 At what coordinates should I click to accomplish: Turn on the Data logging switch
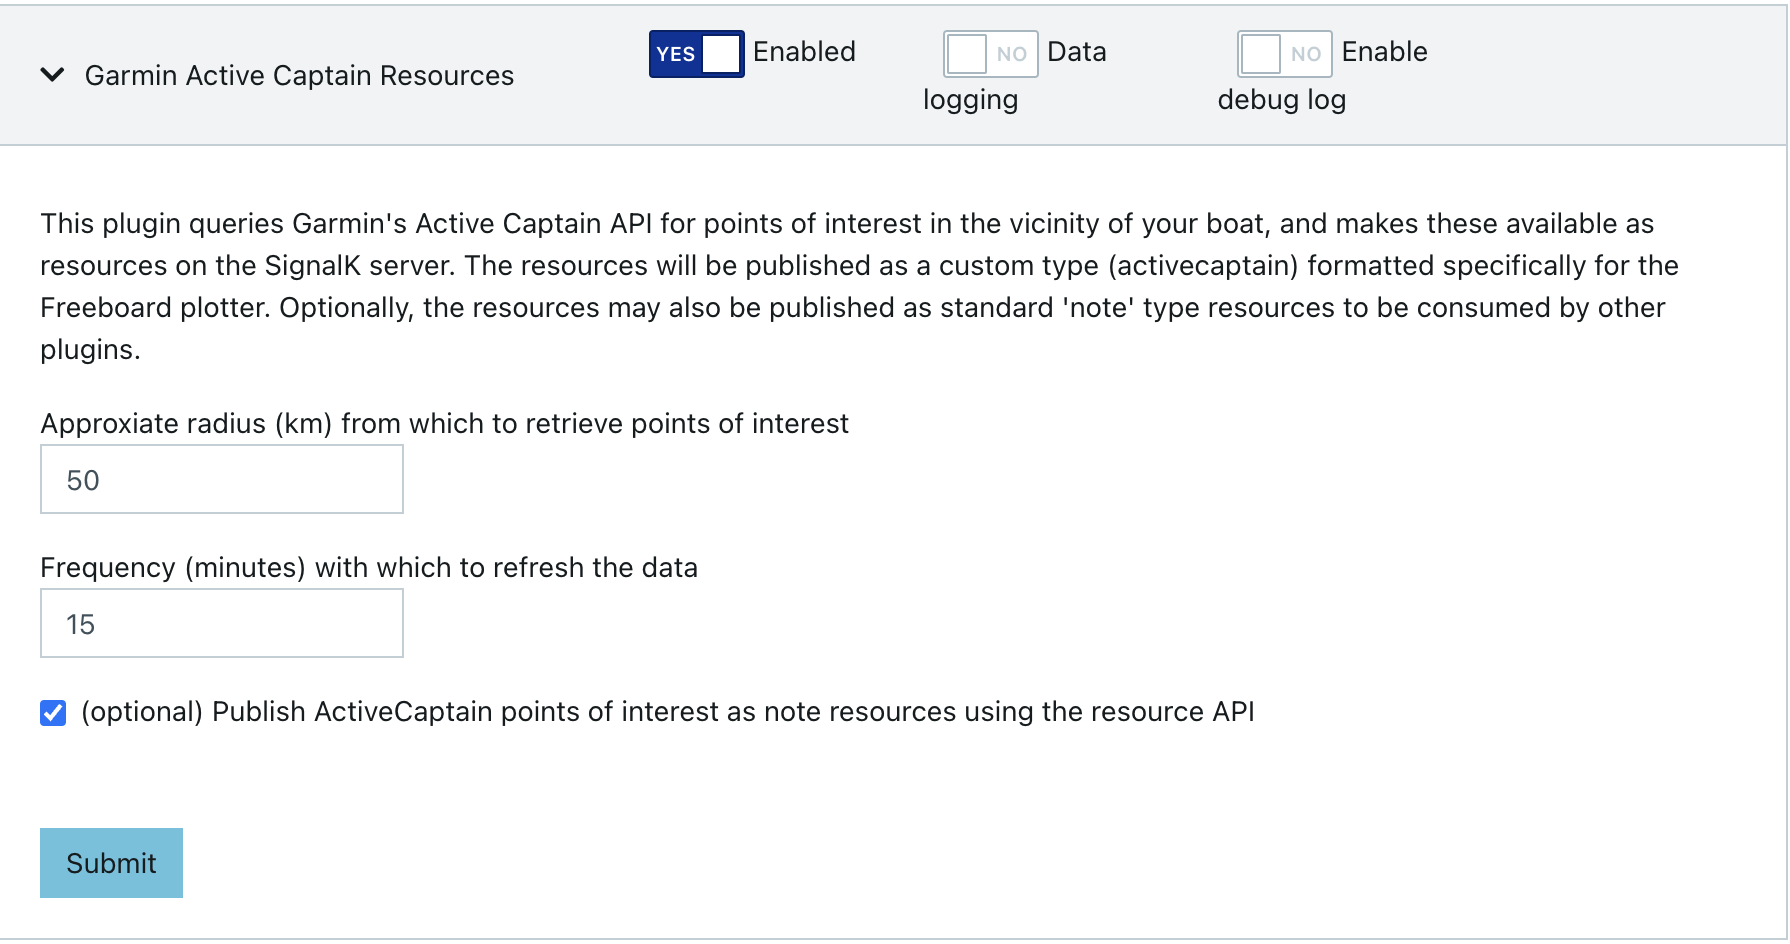990,54
